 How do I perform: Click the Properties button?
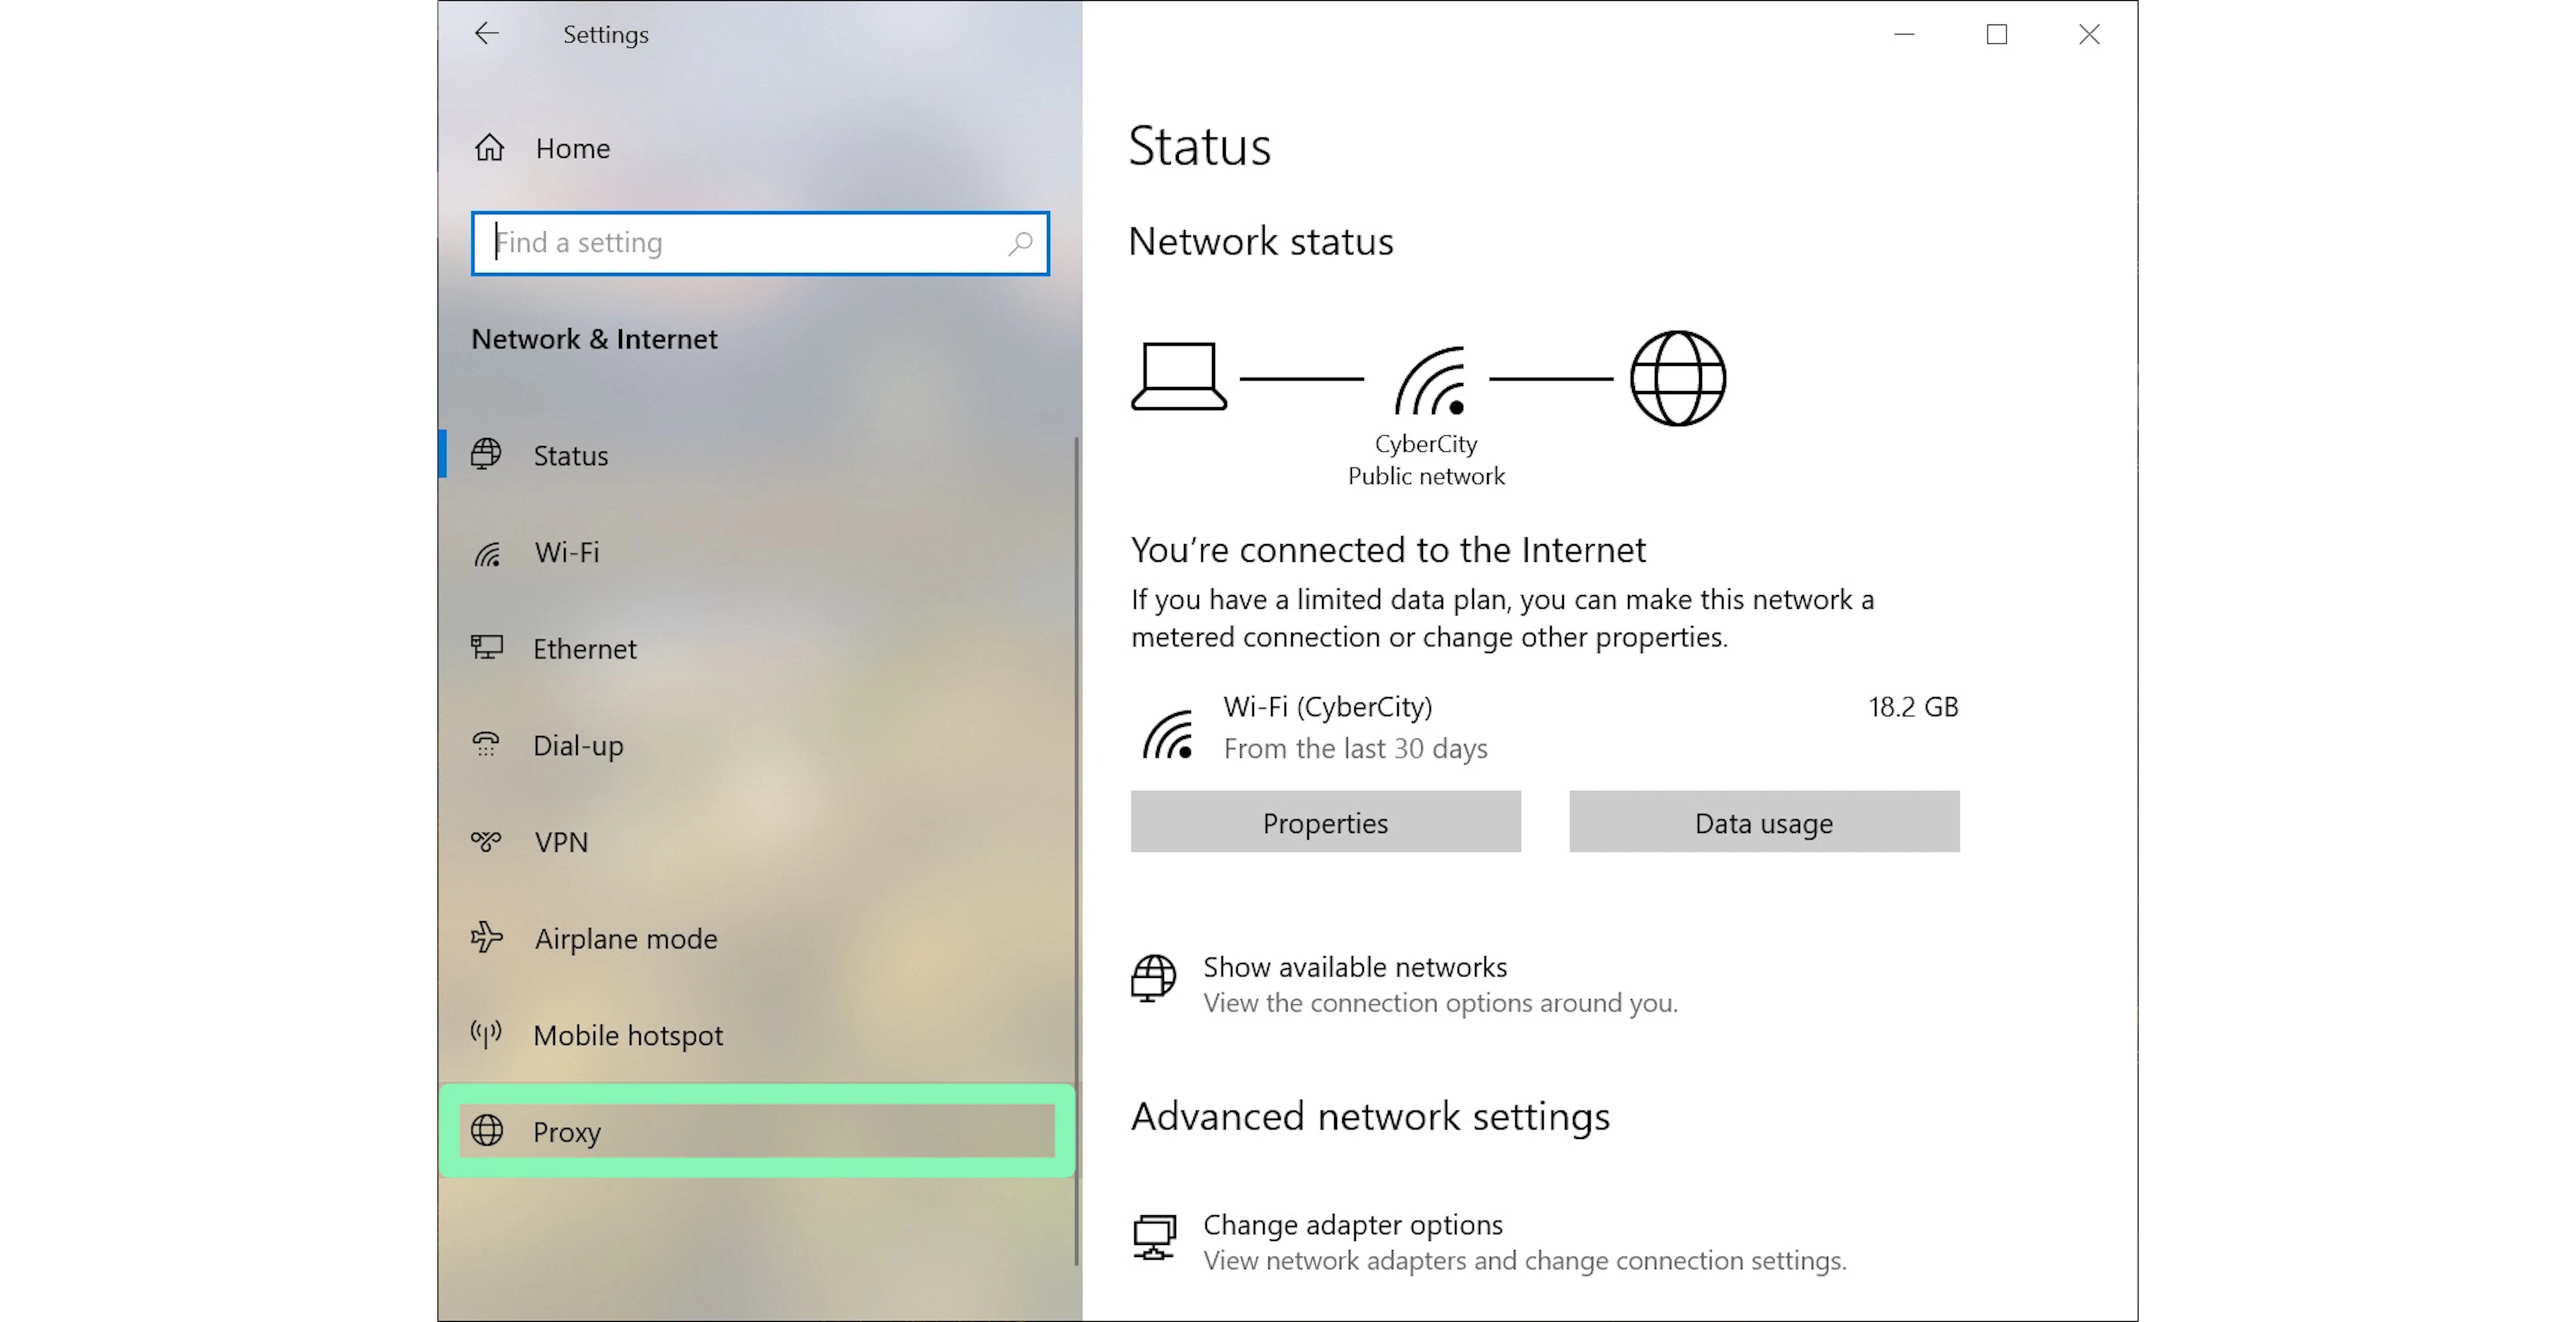1326,822
